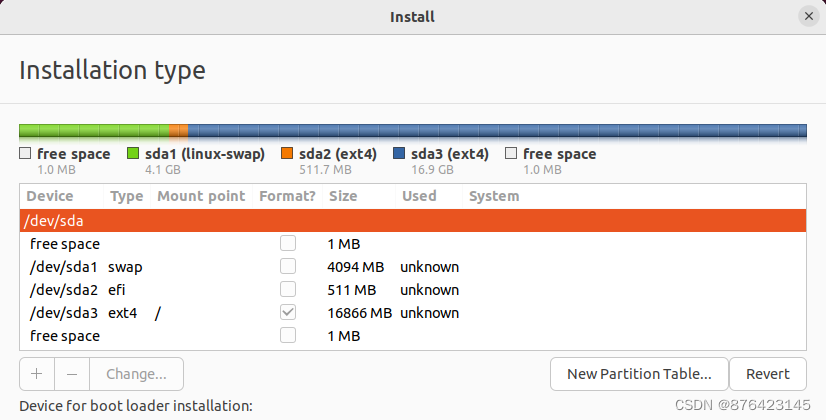The width and height of the screenshot is (826, 420).
Task: Select the /dev/sda device row
Action: [413, 220]
